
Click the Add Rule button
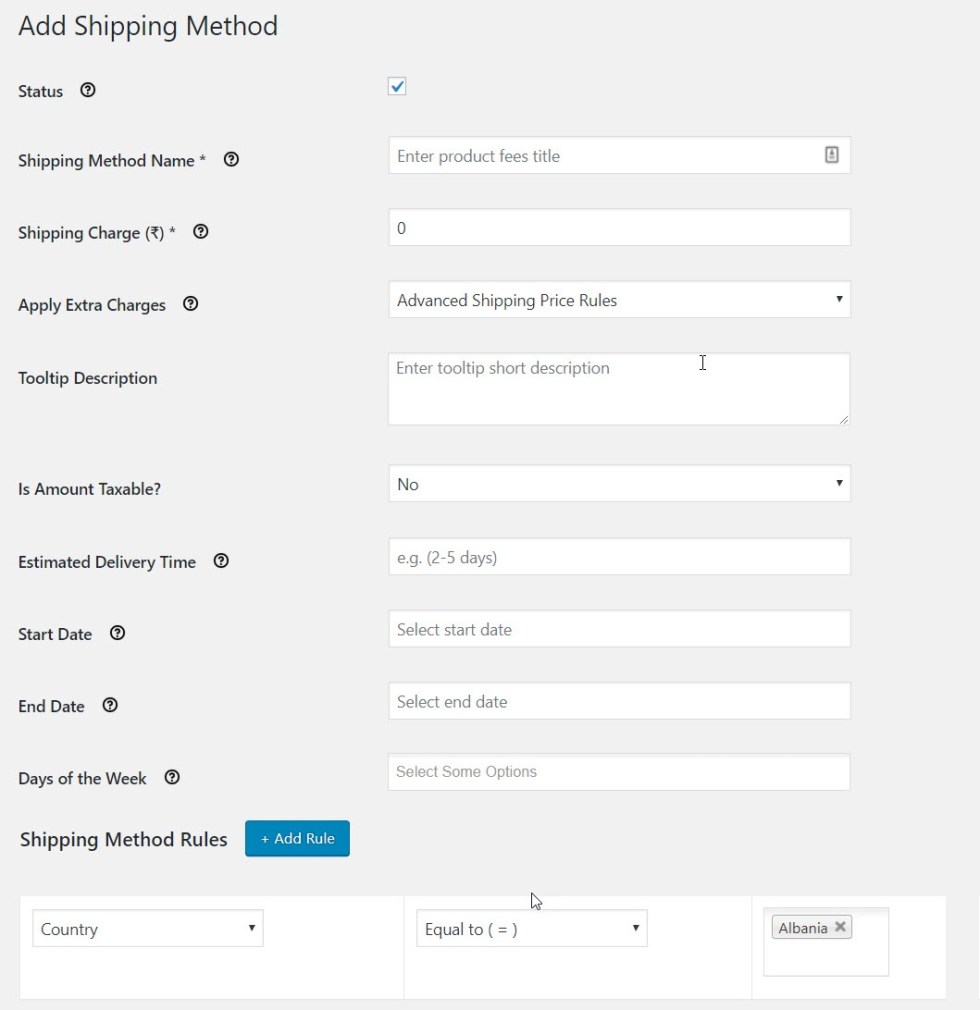tap(297, 838)
